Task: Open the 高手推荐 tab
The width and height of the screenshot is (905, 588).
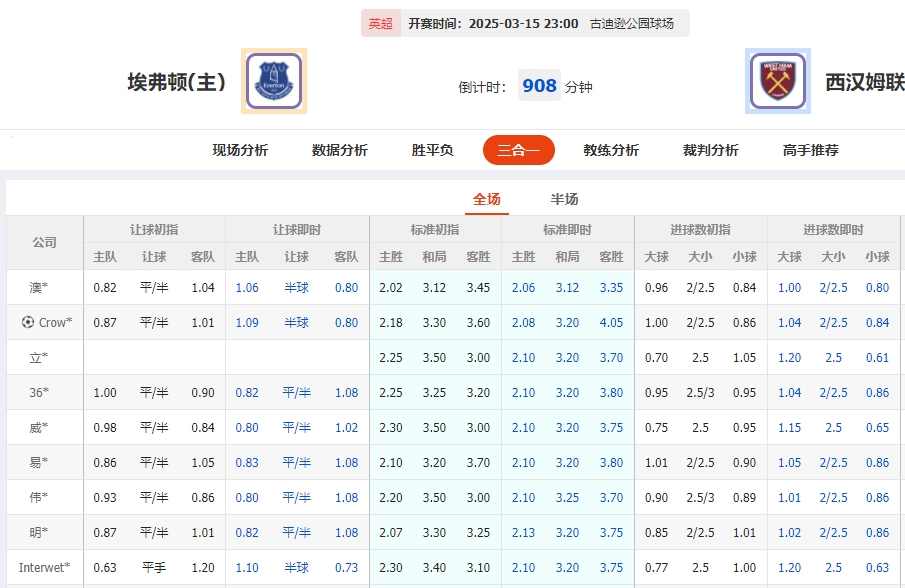Action: point(810,150)
